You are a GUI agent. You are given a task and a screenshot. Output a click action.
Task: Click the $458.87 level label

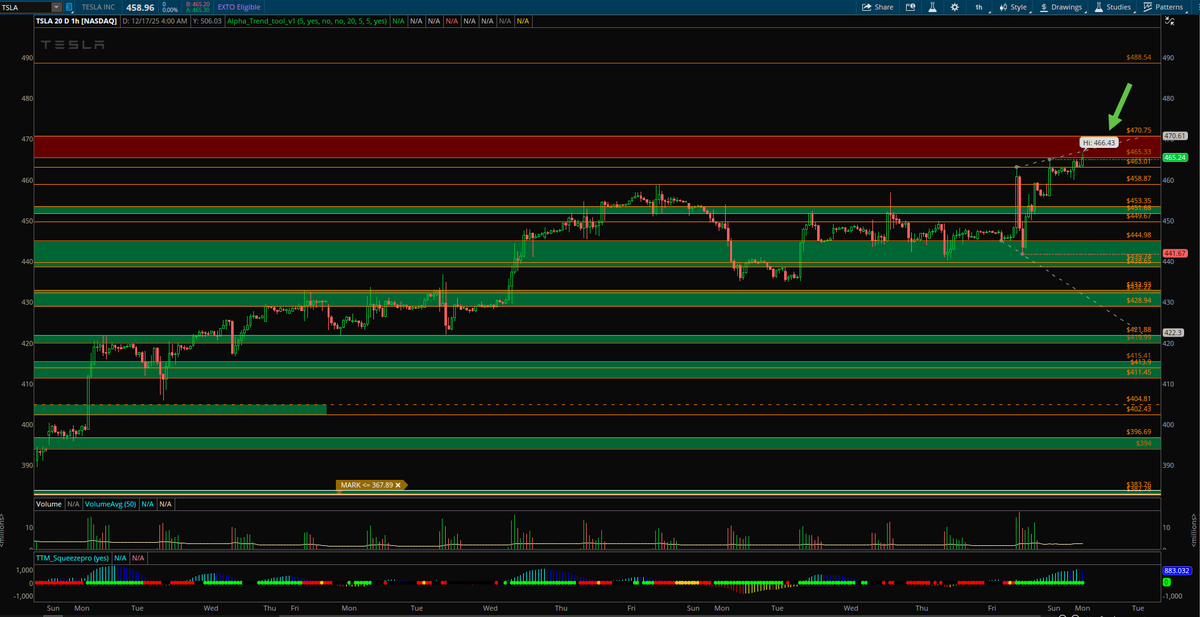click(x=1139, y=178)
